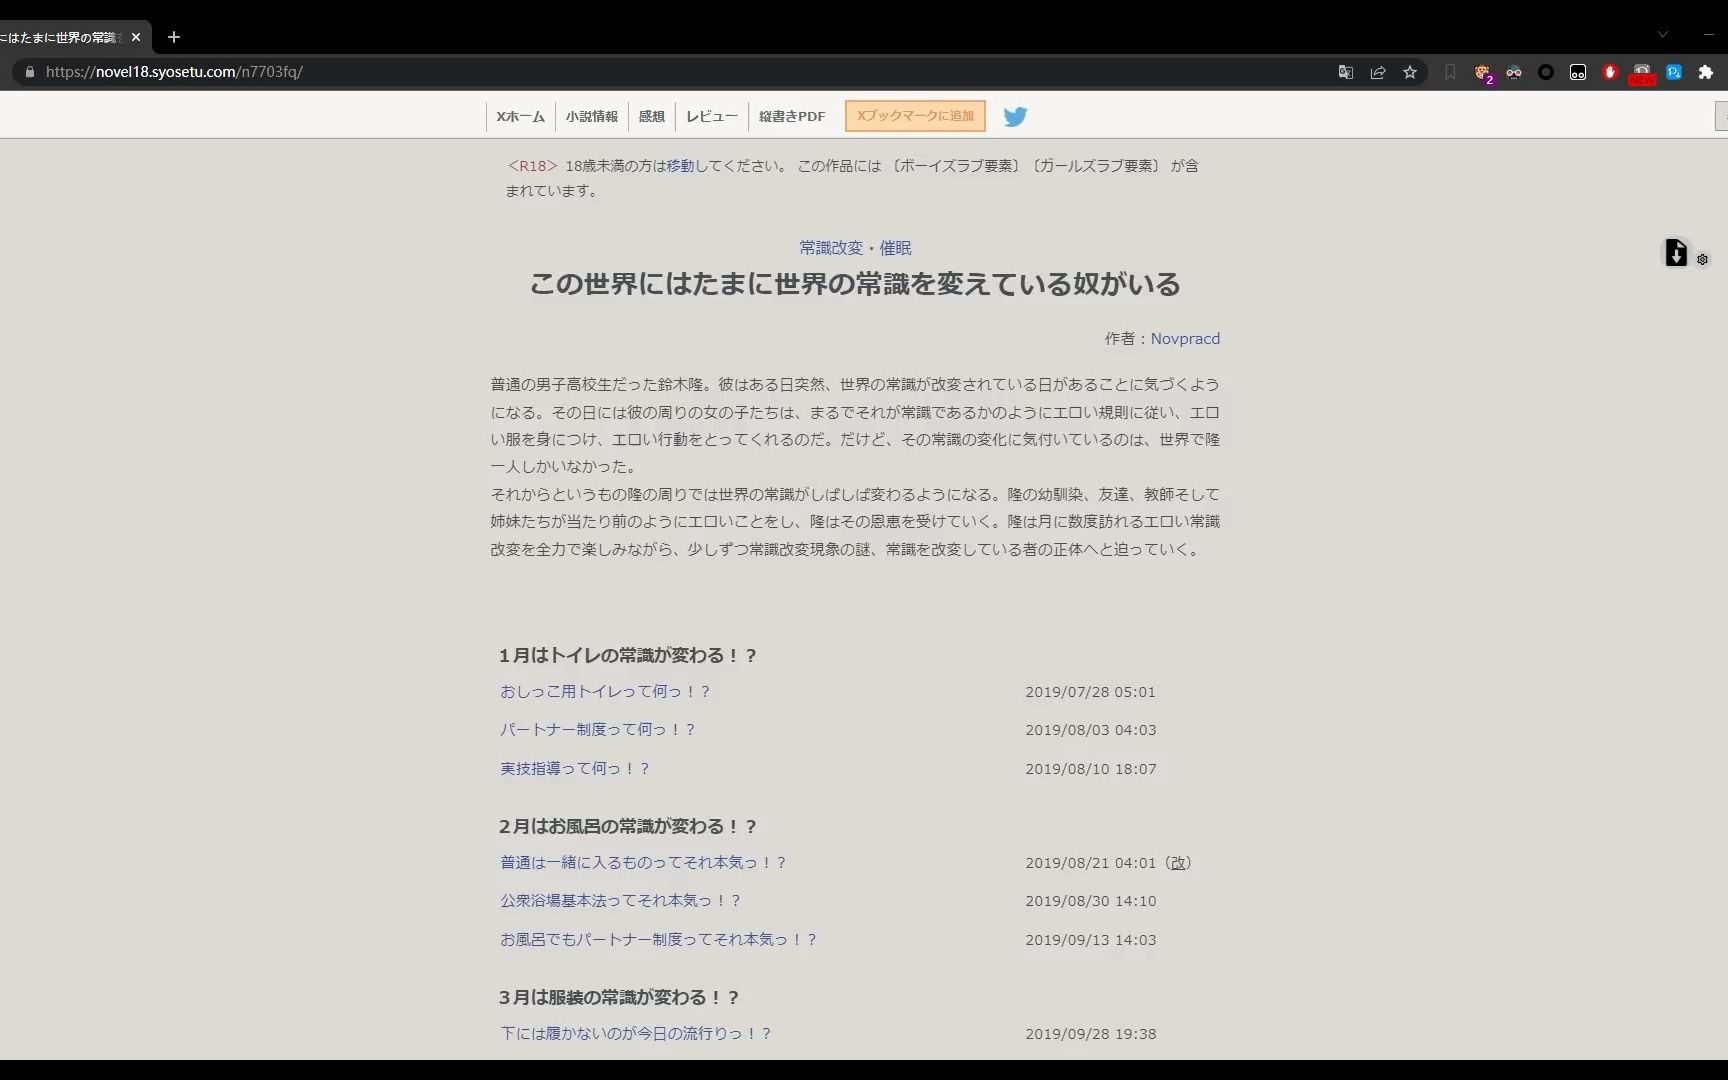Click the black circle extension icon
Viewport: 1728px width, 1080px height.
click(1546, 72)
